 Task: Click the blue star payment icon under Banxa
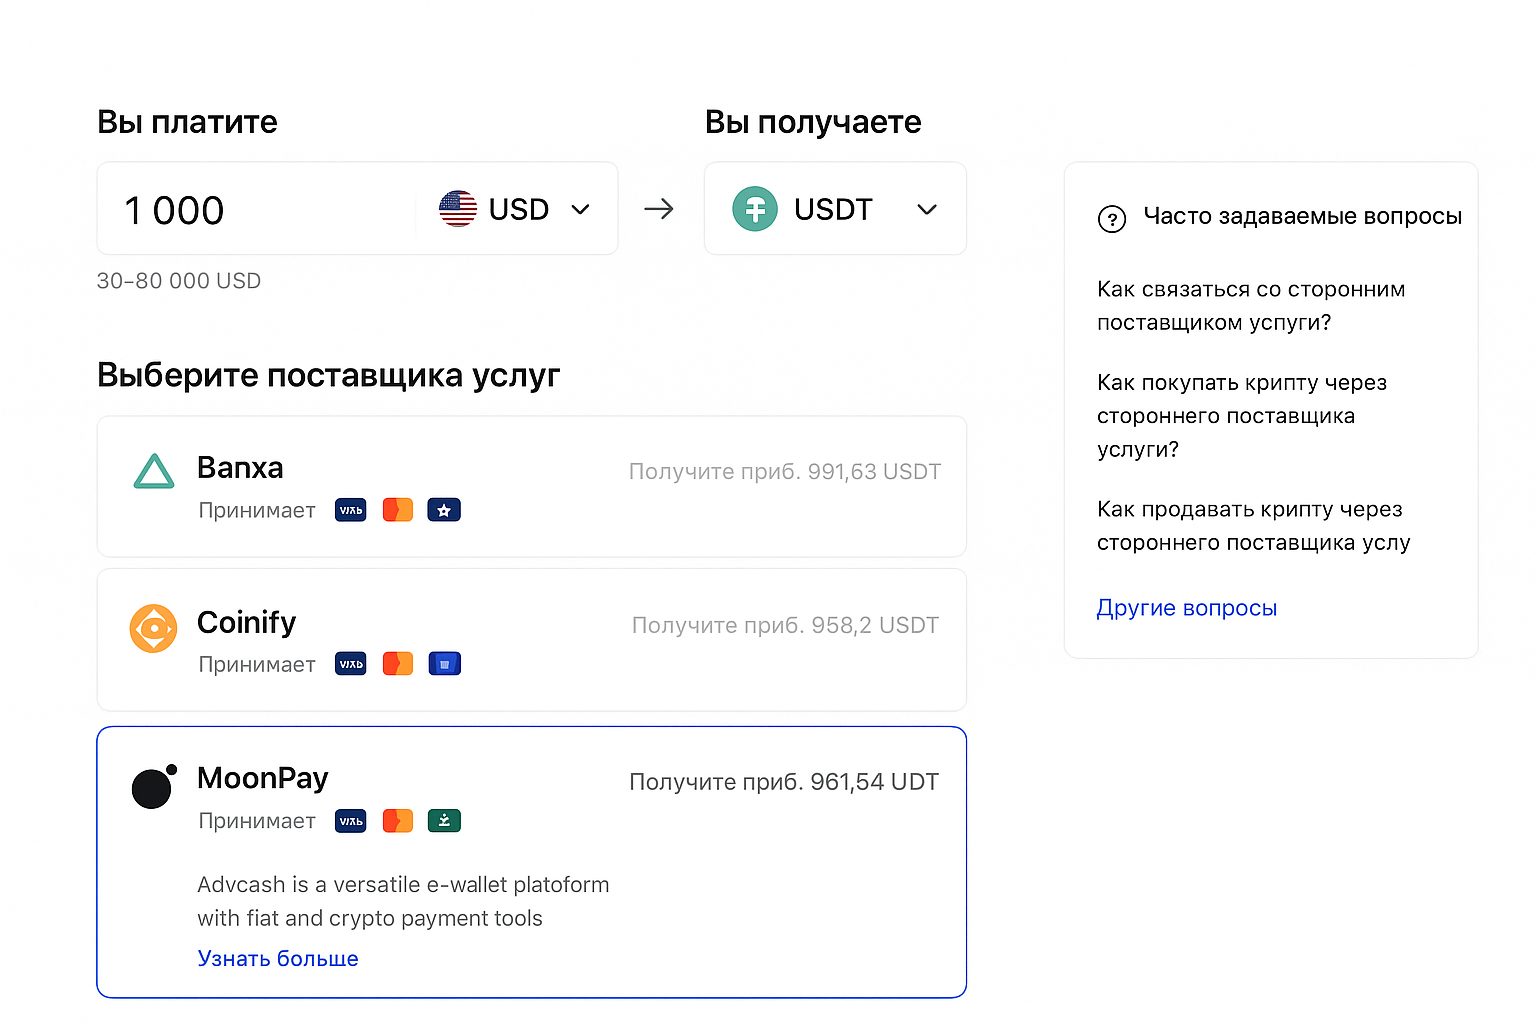(444, 510)
